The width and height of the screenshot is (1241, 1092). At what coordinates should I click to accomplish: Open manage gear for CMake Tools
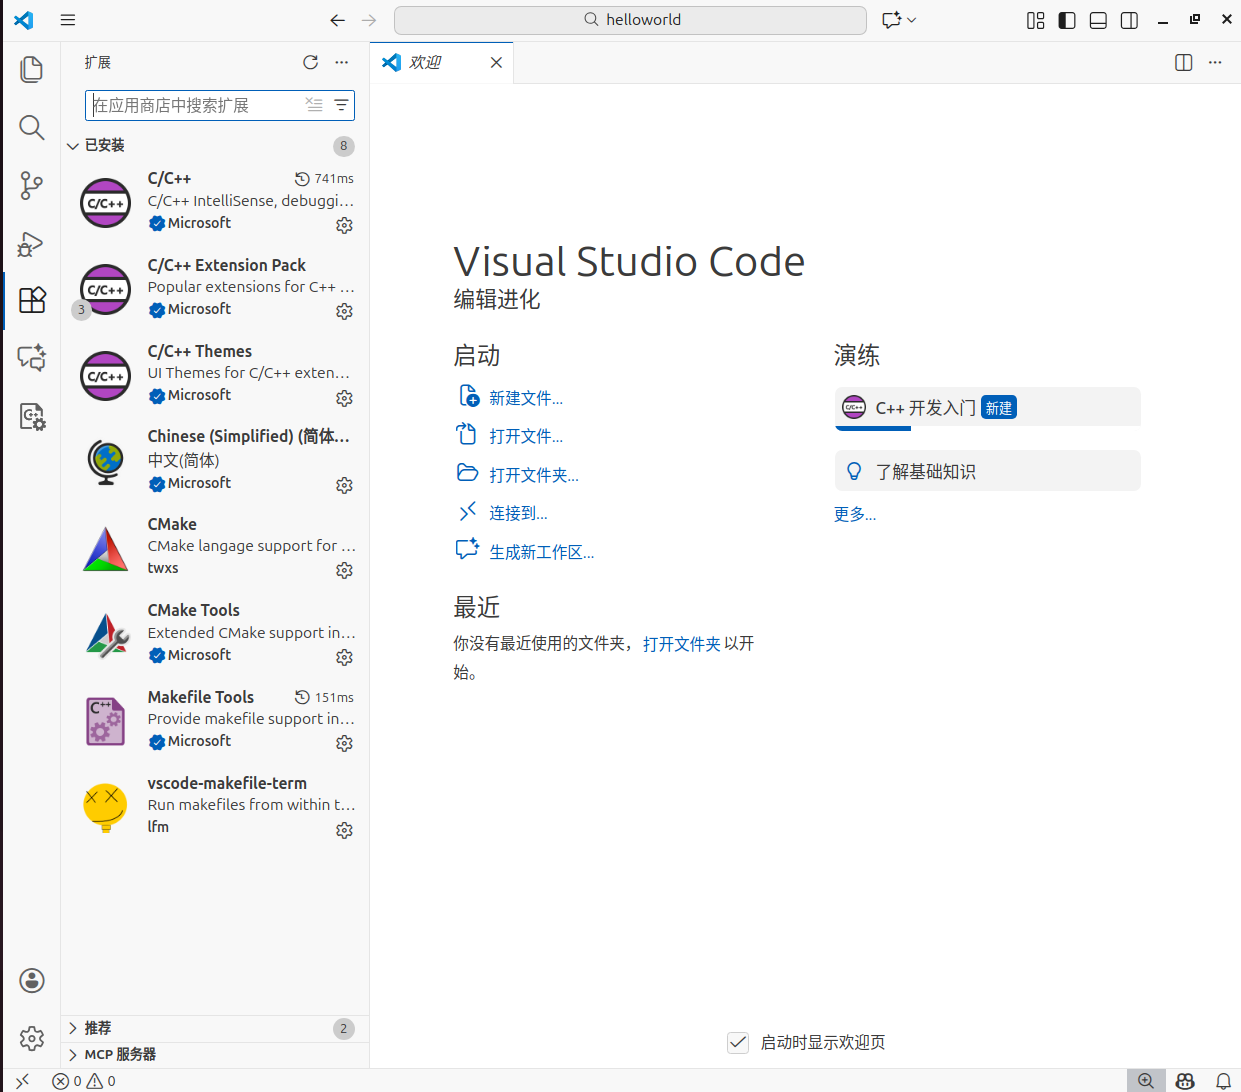(344, 657)
